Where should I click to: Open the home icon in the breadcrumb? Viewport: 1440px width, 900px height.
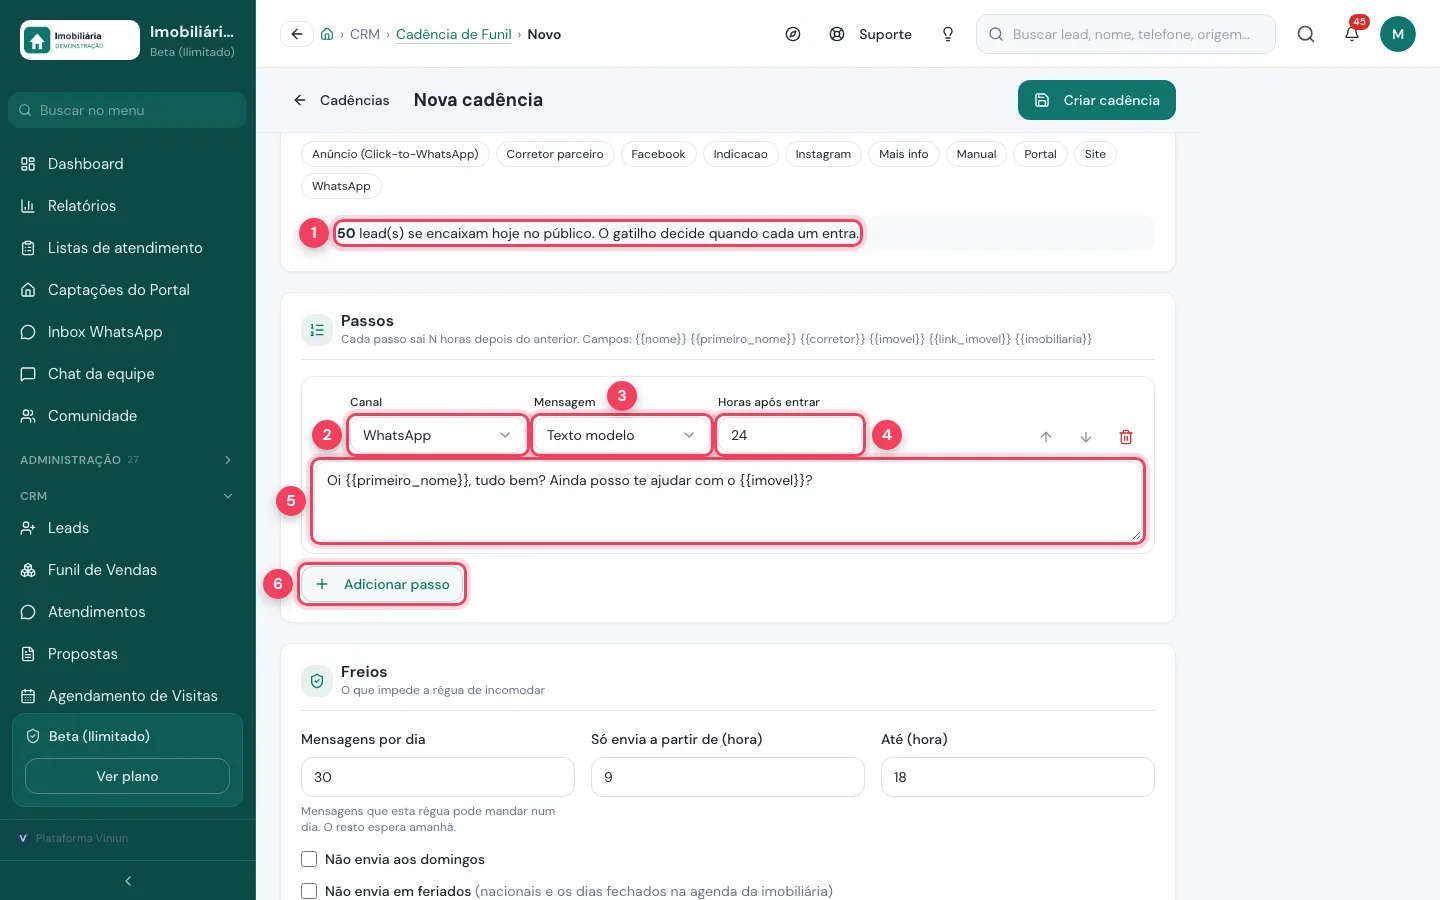[327, 34]
